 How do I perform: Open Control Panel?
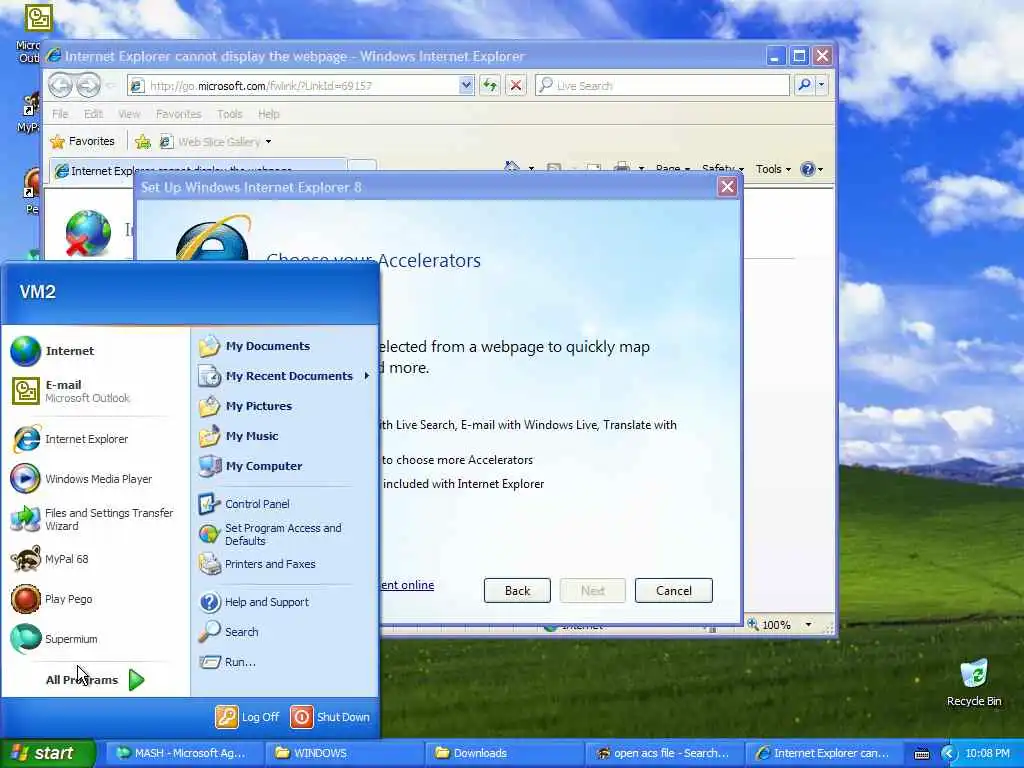click(244, 504)
